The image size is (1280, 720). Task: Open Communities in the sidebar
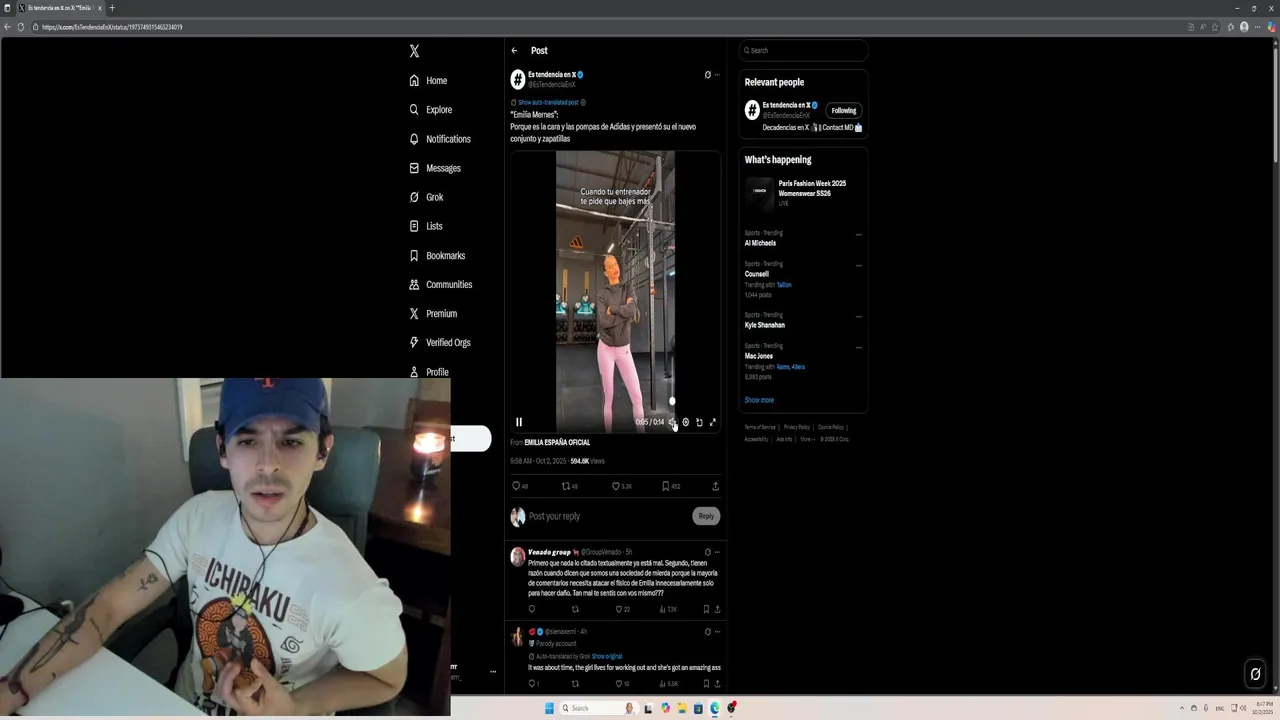(440, 285)
